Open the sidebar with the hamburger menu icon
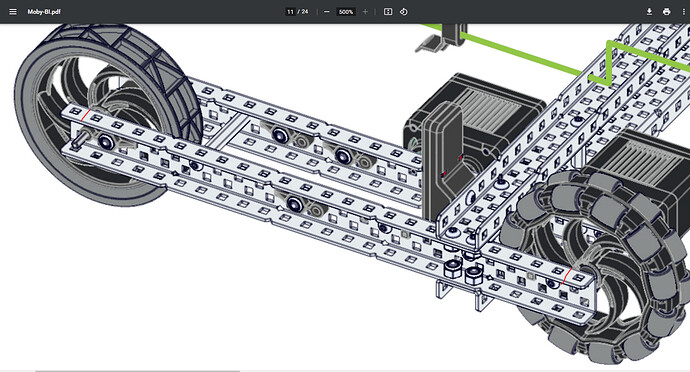This screenshot has width=690, height=372. pos(13,12)
